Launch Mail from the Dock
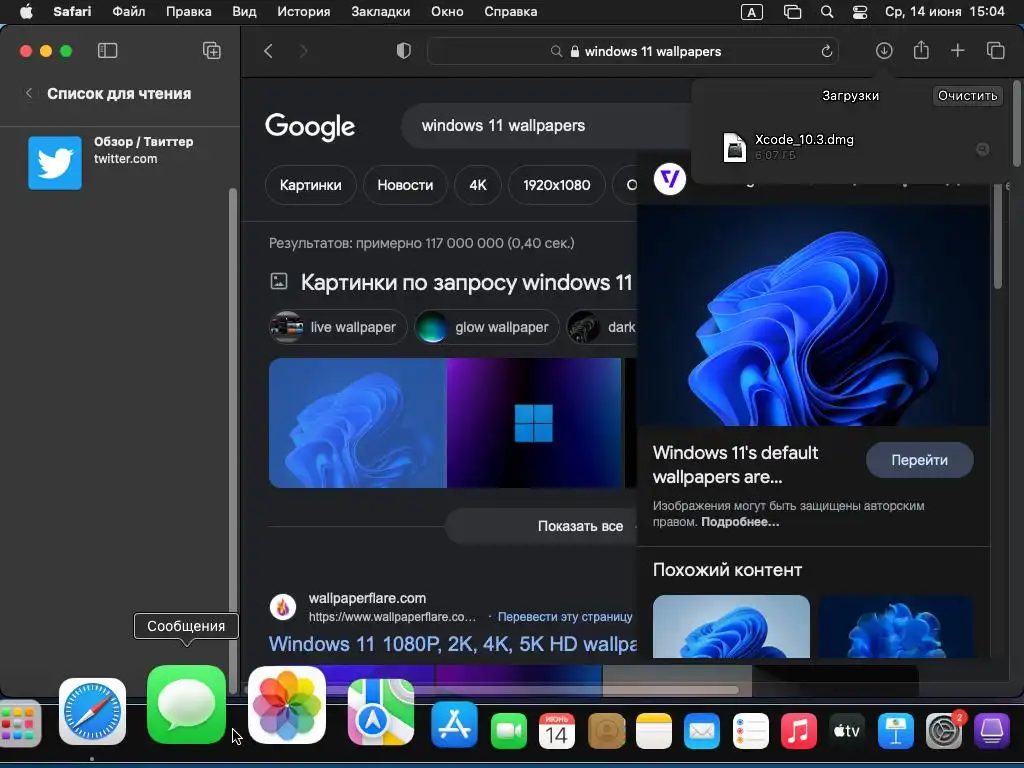Image resolution: width=1024 pixels, height=768 pixels. click(x=702, y=731)
